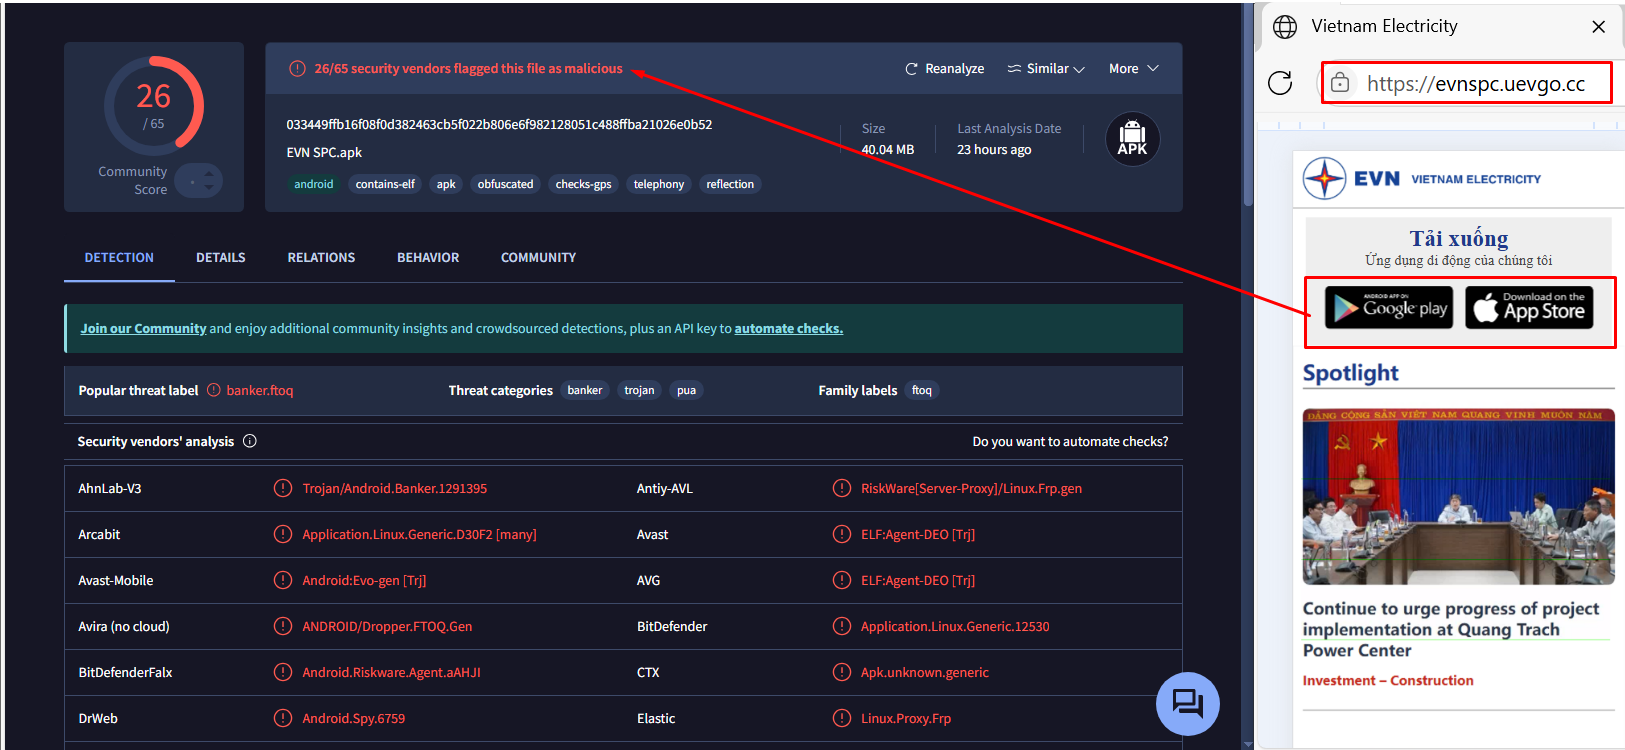1625x750 pixels.
Task: Click the checks-gps tag
Action: coord(583,184)
